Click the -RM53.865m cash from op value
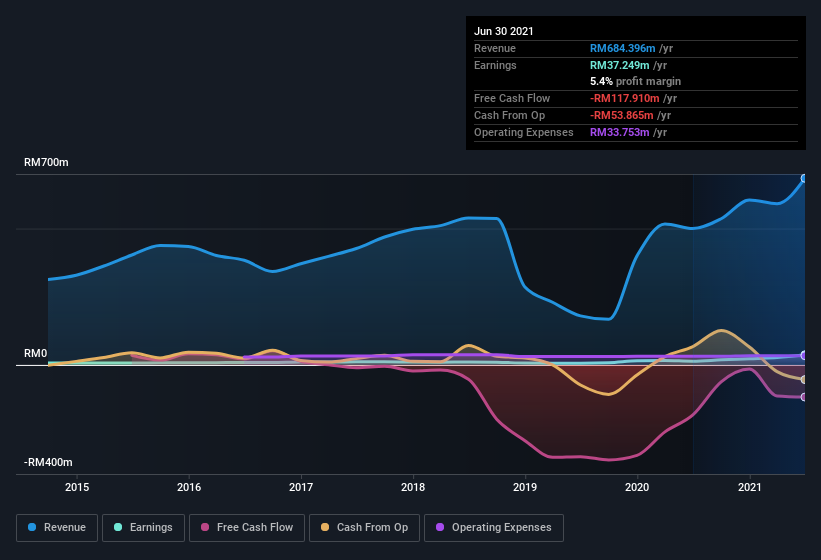 pos(622,115)
